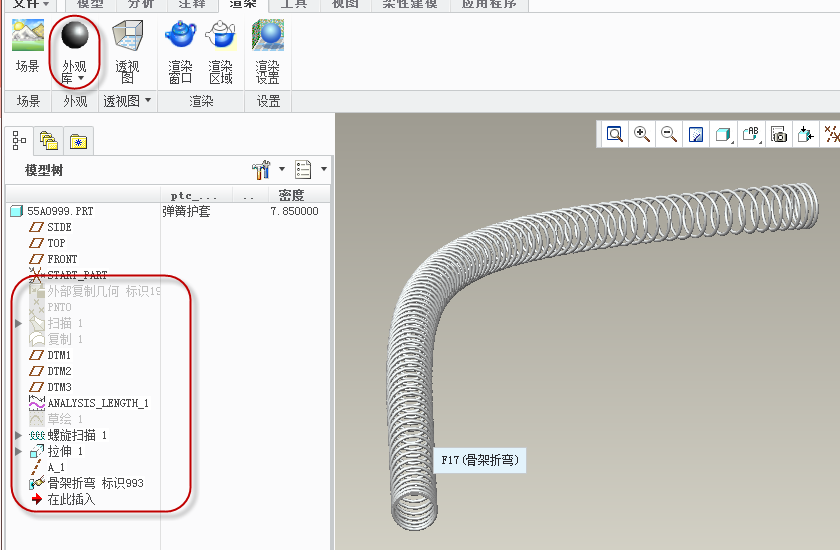Switch to the 注释 ribbon tab
Image resolution: width=840 pixels, height=550 pixels.
coord(192,4)
